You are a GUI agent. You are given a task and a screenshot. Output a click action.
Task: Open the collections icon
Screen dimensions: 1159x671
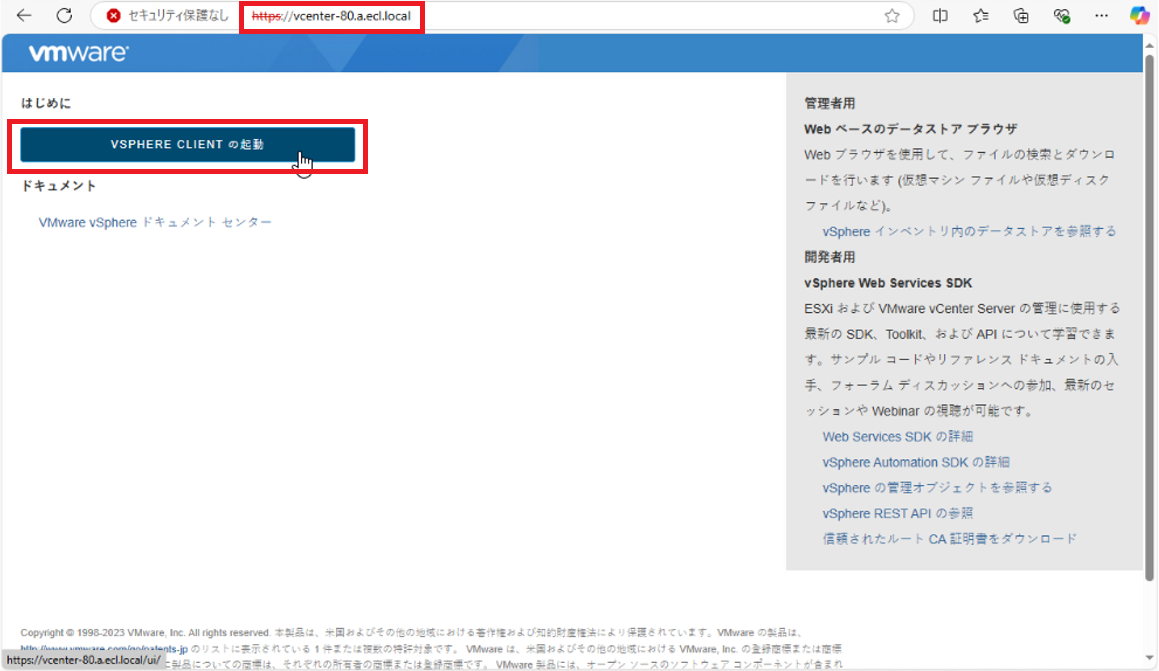(x=1021, y=16)
